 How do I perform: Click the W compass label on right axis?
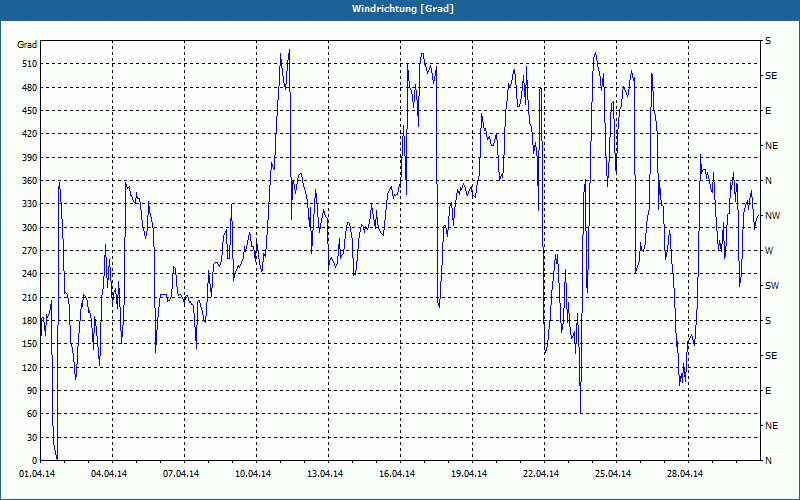[769, 251]
